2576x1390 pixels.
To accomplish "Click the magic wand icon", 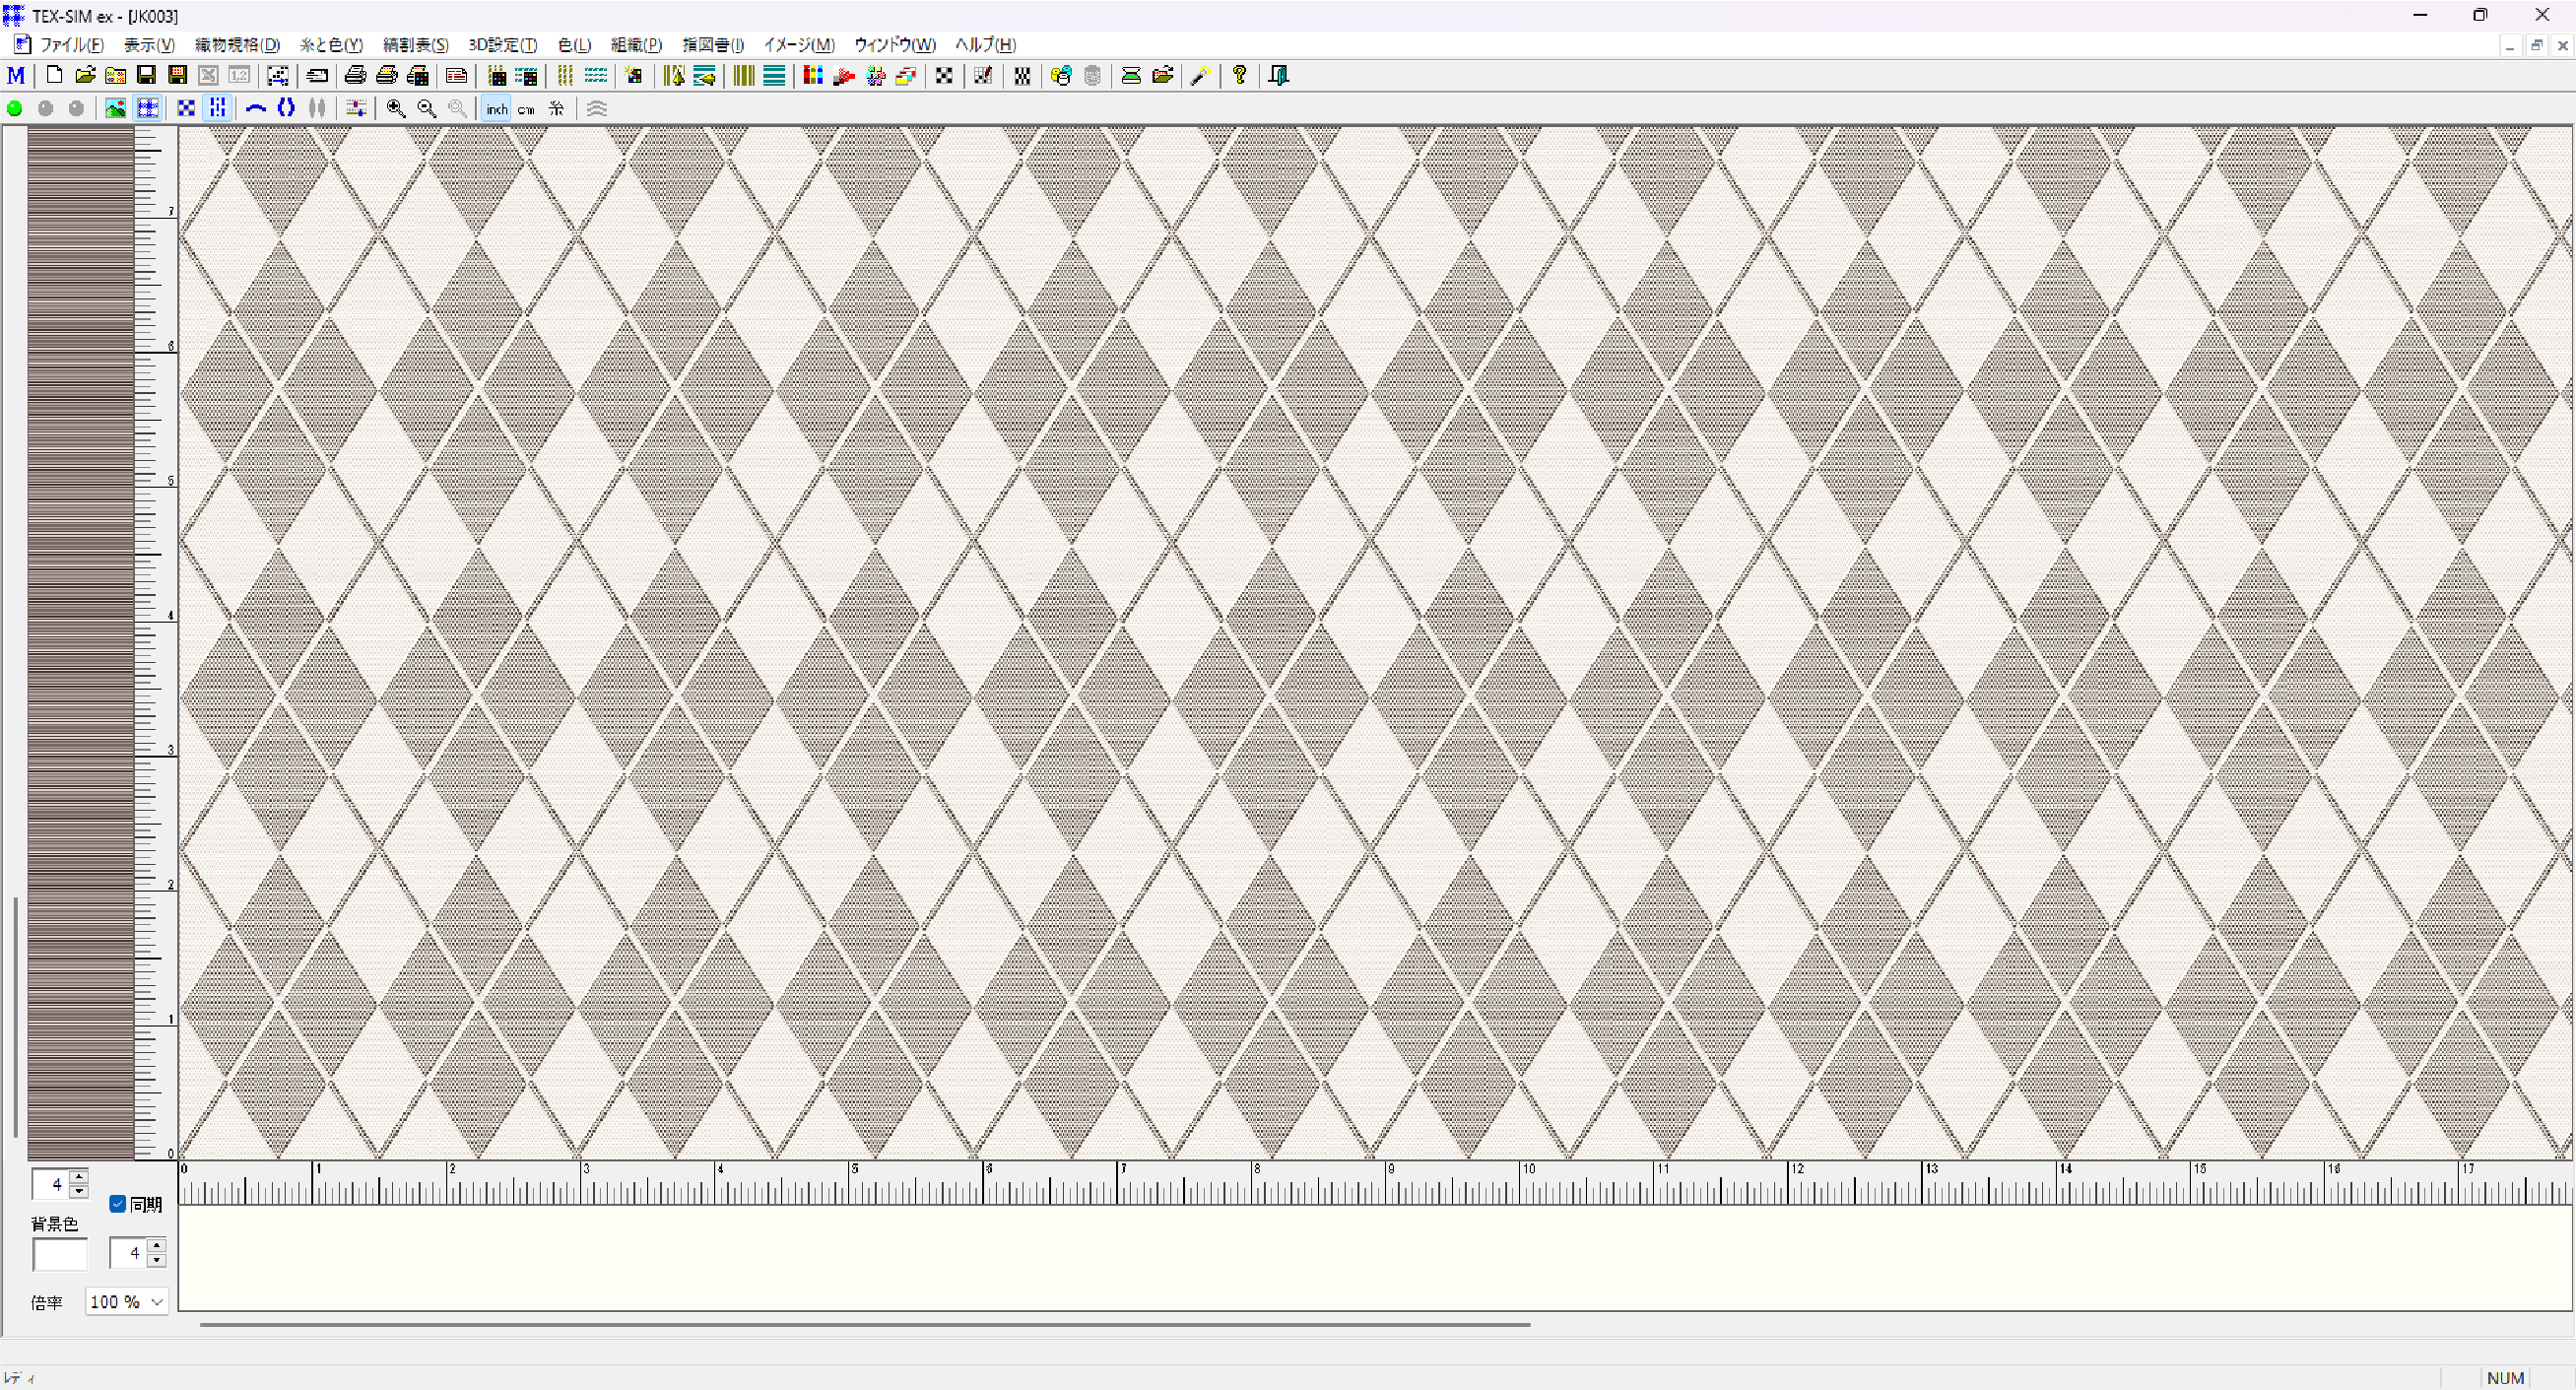I will coord(1201,76).
